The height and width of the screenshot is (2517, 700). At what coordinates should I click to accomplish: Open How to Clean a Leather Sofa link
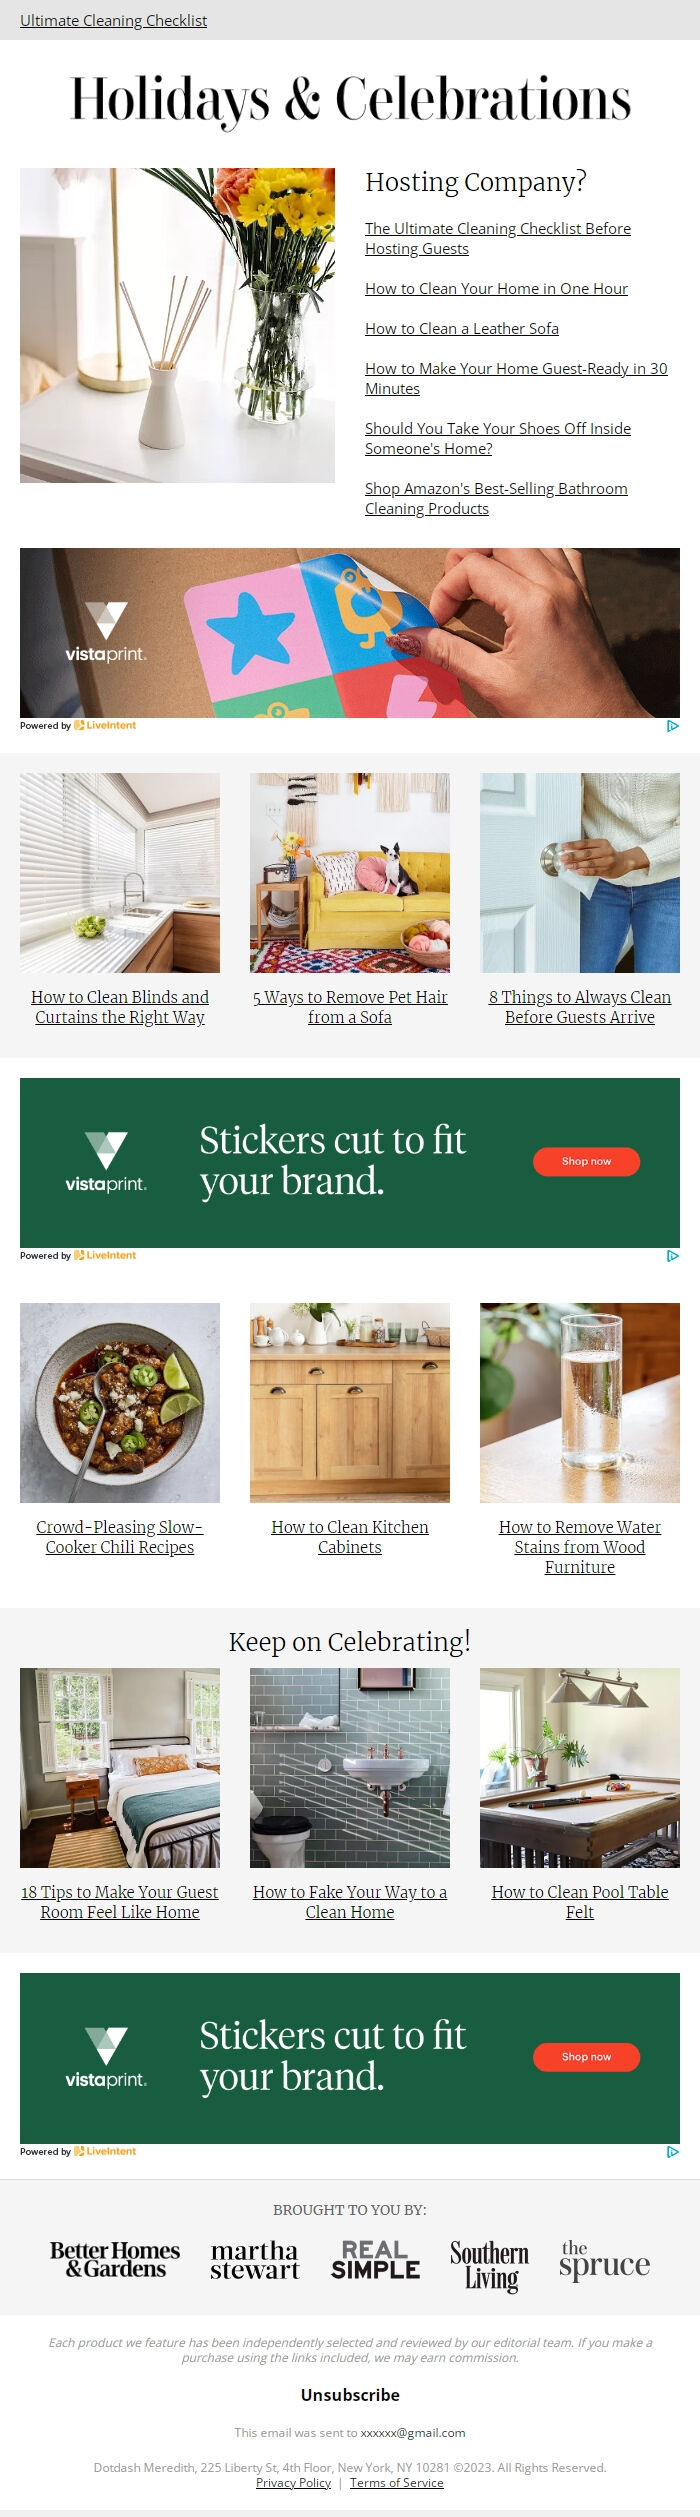coord(462,328)
